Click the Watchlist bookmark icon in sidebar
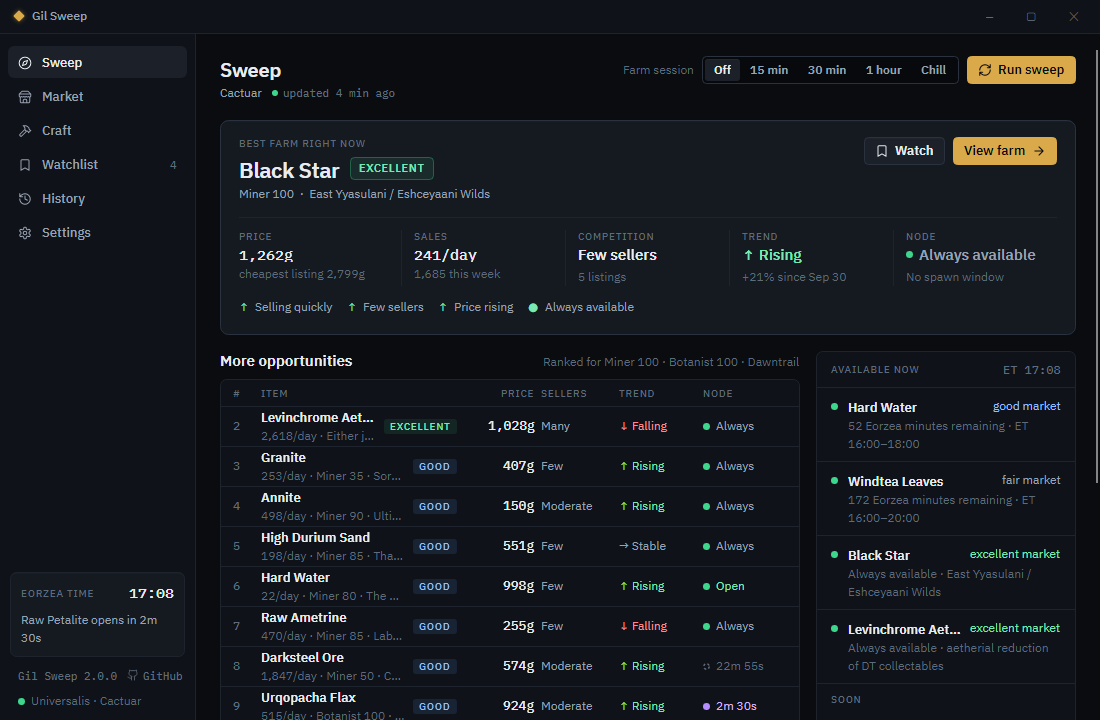The width and height of the screenshot is (1100, 720). (x=25, y=165)
